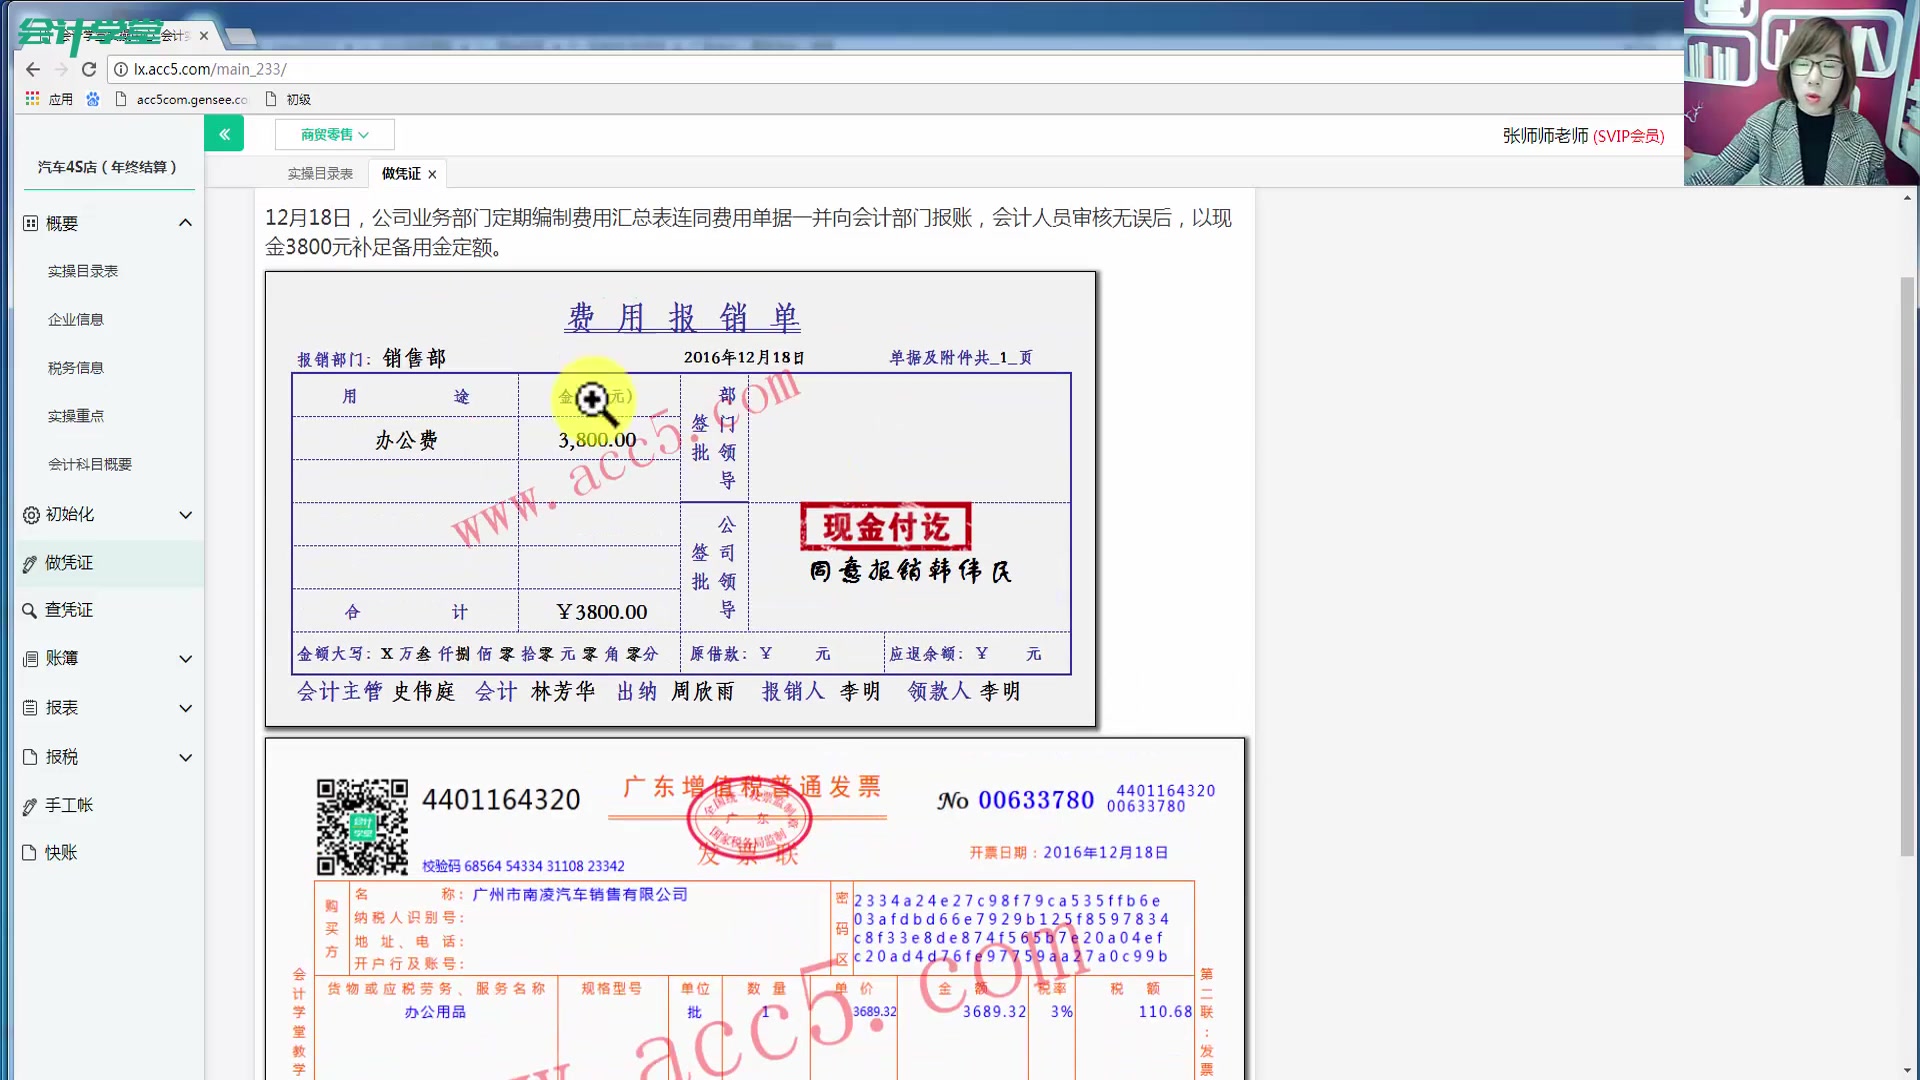
Task: Click the 查凭证 magnifier icon
Action: tap(30, 611)
